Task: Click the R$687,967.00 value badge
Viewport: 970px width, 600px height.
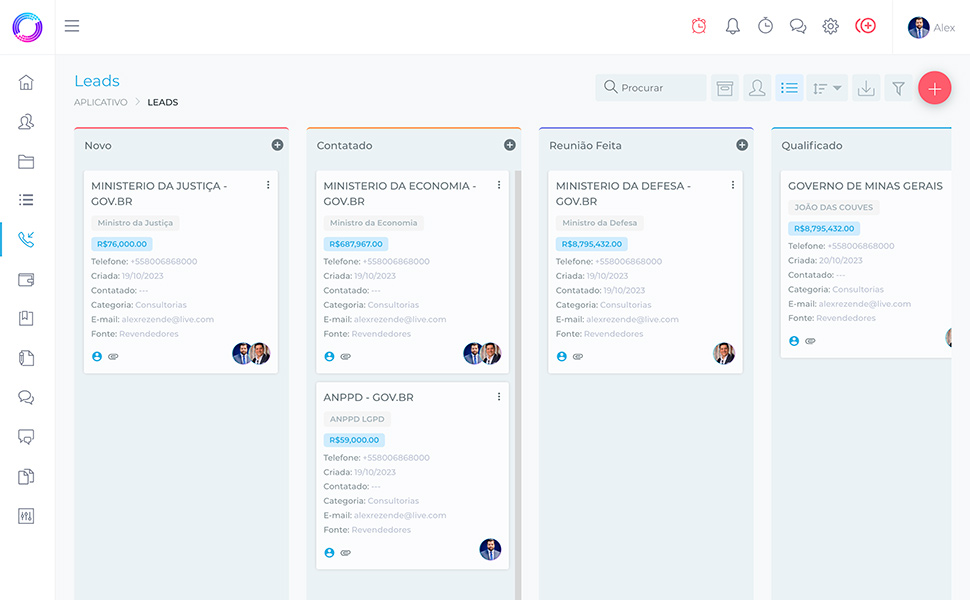Action: point(356,244)
